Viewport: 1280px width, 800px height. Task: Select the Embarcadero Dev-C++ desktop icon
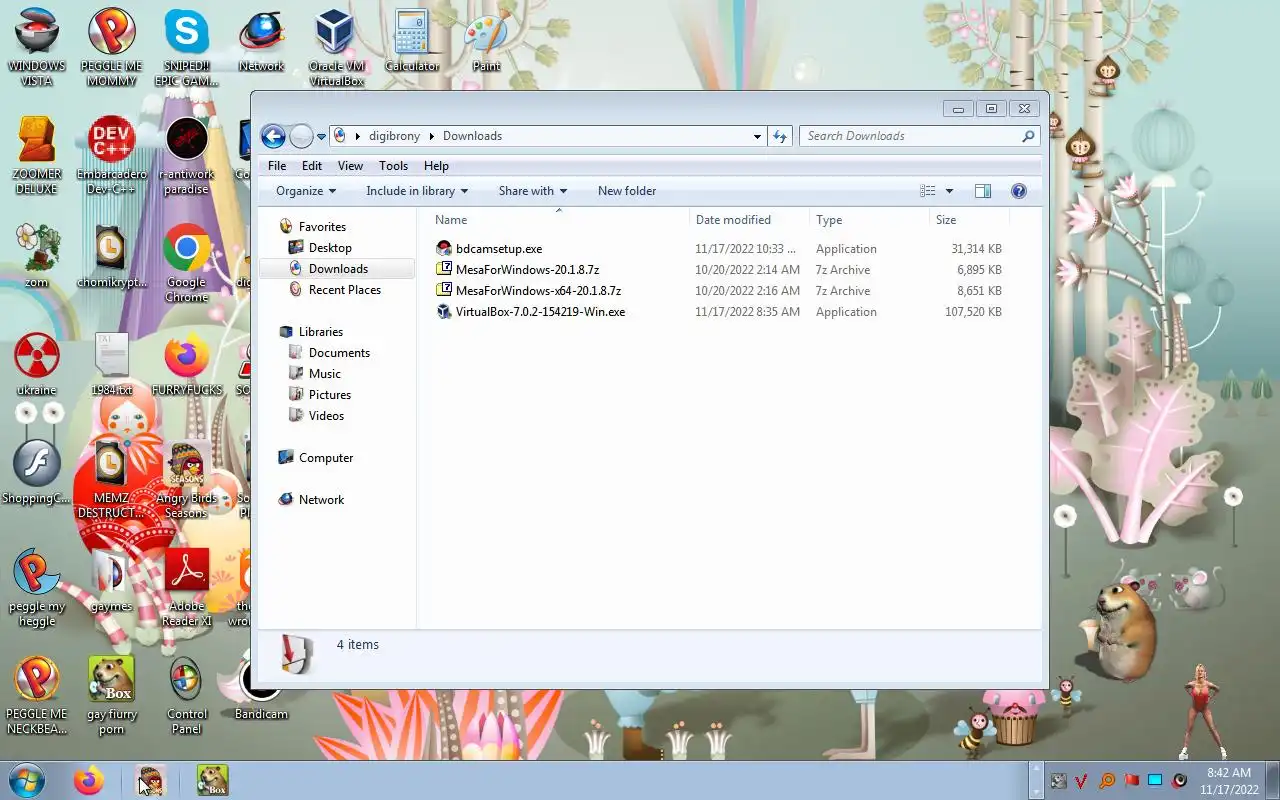(x=111, y=156)
